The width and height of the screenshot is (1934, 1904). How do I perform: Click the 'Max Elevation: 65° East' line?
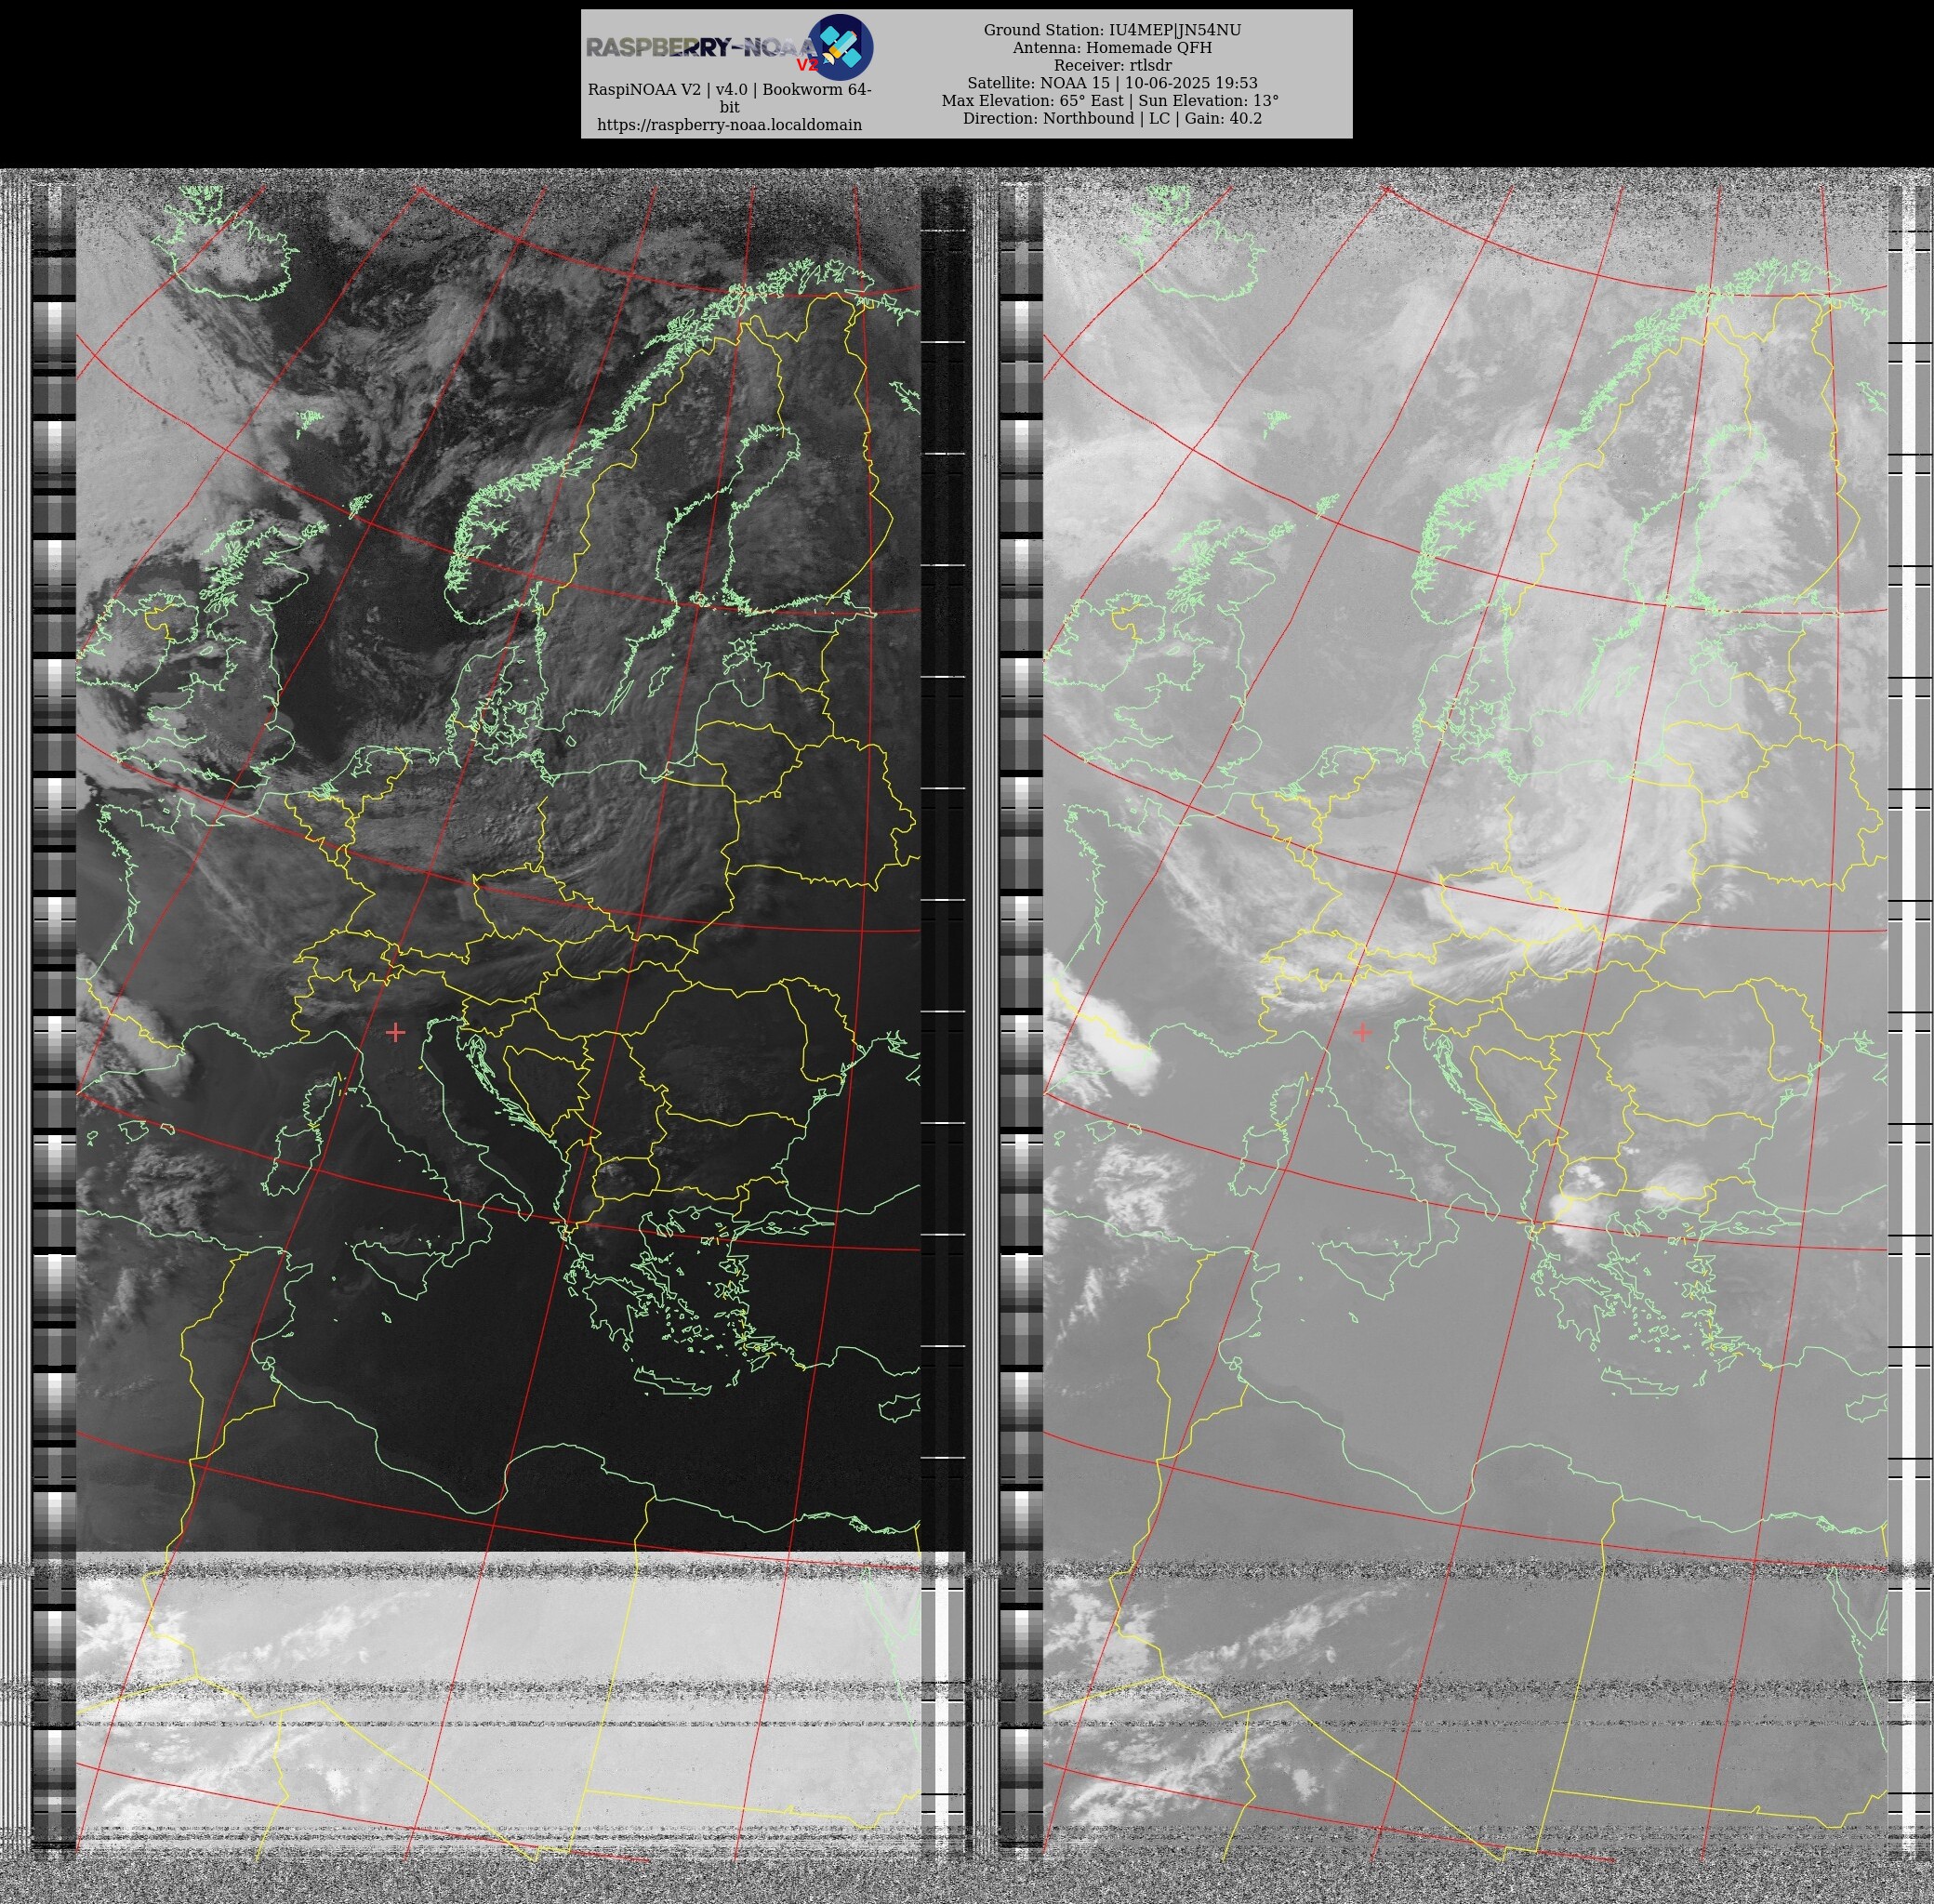click(1110, 101)
